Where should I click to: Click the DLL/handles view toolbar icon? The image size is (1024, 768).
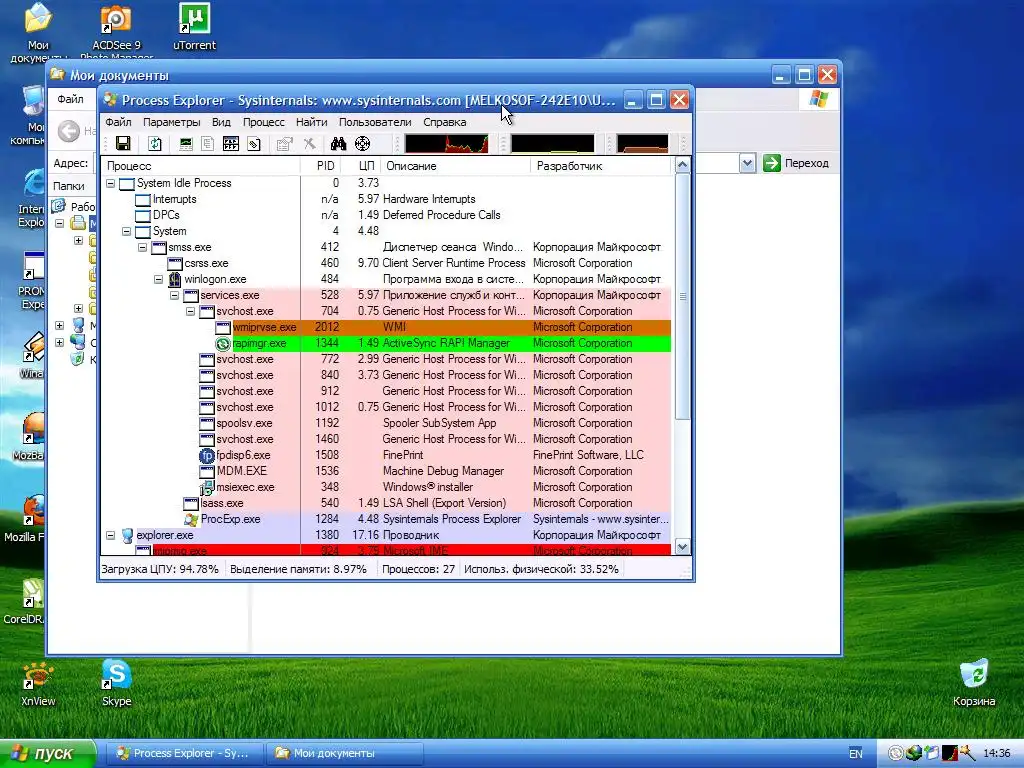click(x=254, y=144)
